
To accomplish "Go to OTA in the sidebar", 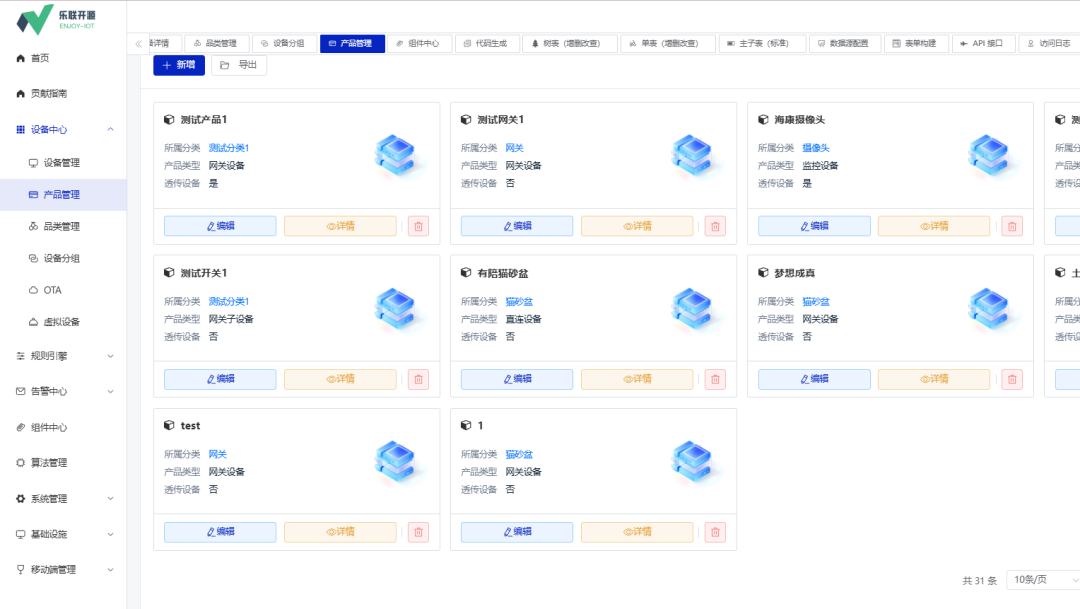I will [x=52, y=290].
